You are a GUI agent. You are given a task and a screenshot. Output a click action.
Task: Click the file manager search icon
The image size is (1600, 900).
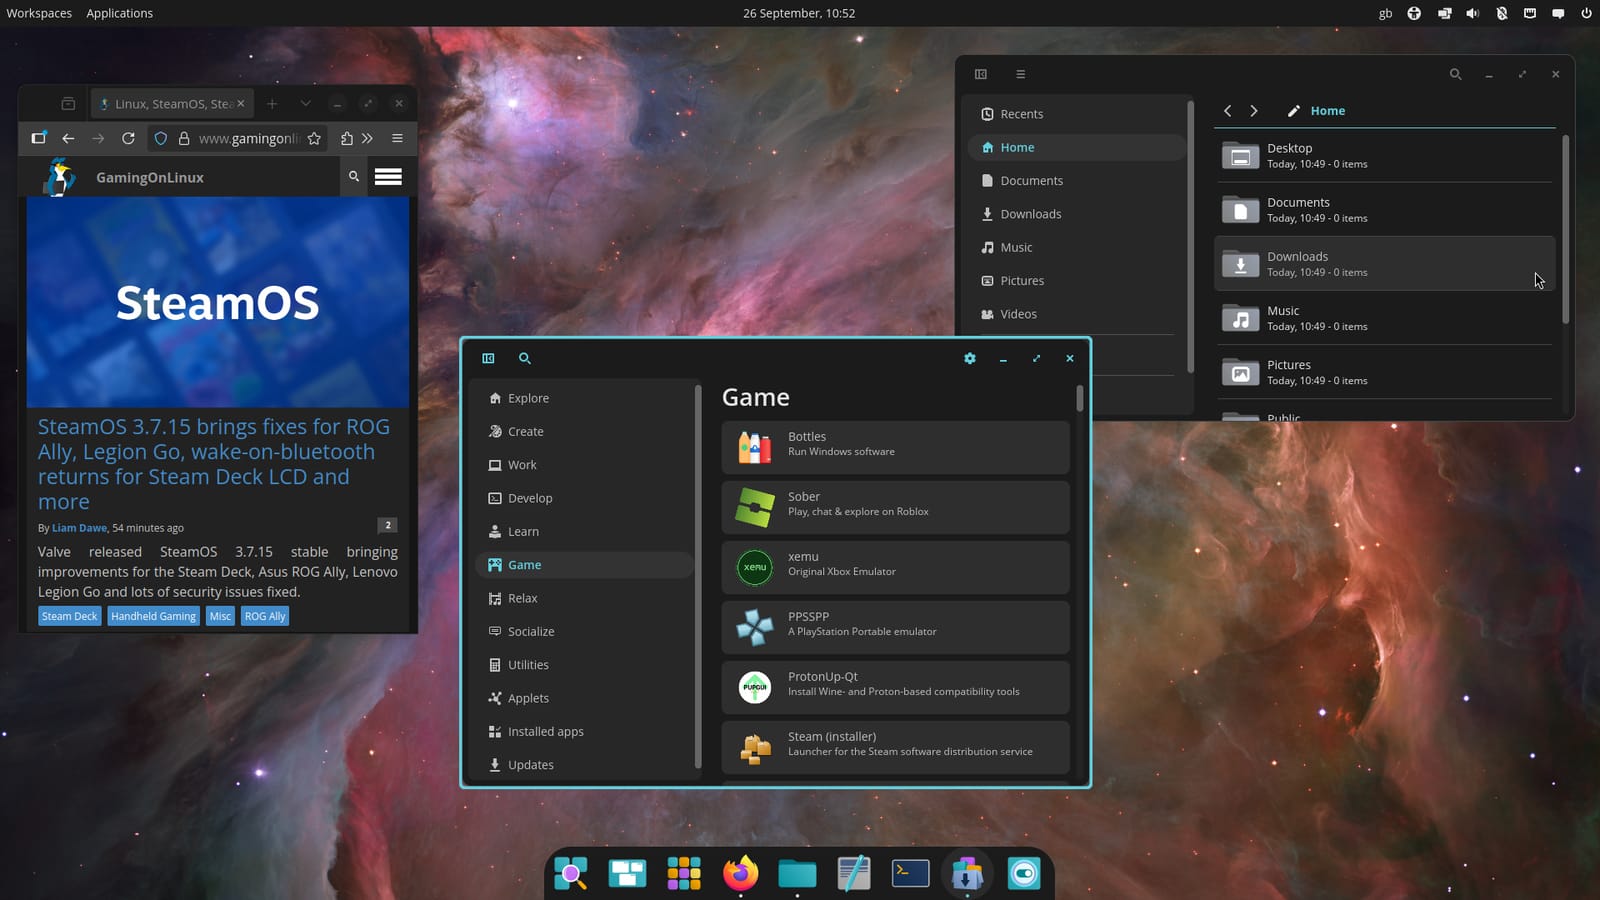[1455, 74]
